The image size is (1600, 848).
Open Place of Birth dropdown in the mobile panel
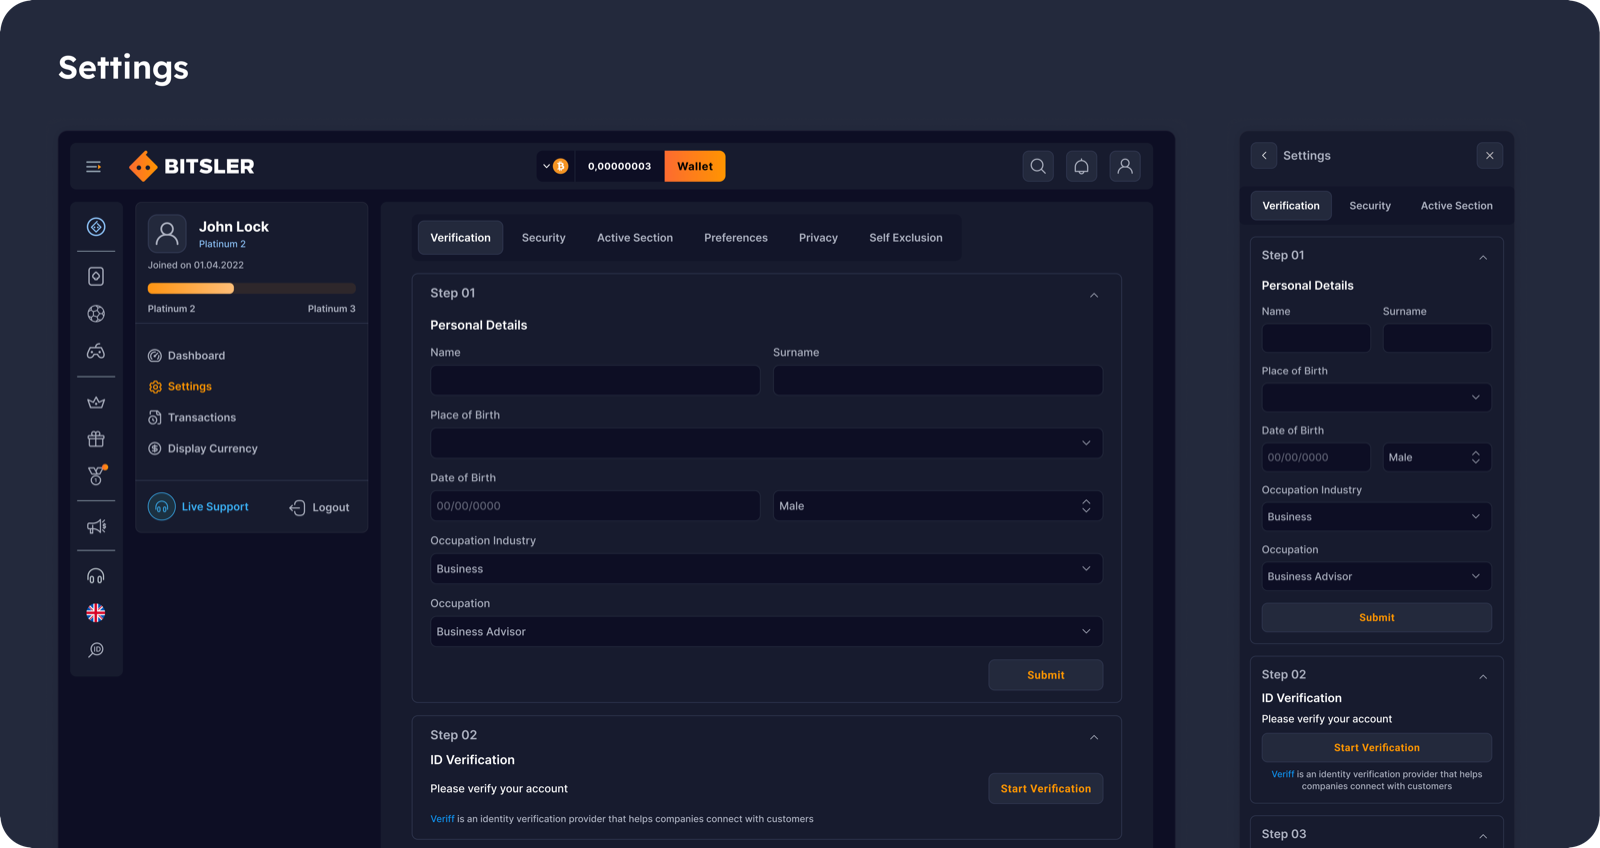(1376, 397)
